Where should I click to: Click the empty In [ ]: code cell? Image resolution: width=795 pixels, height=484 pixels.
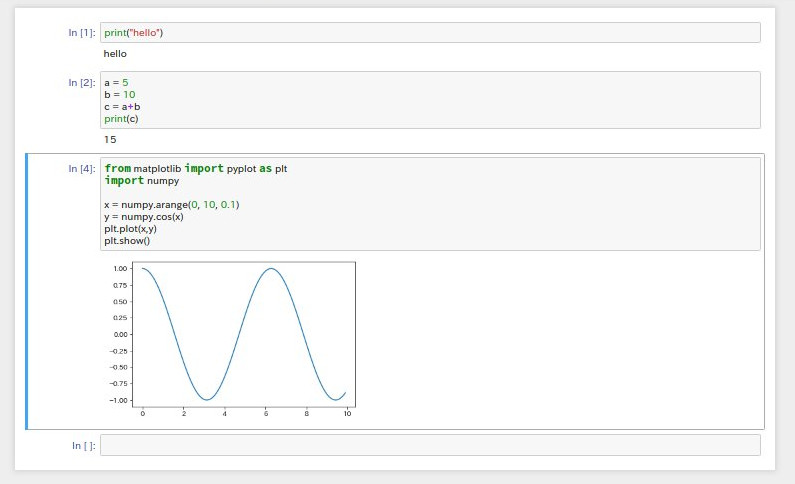click(430, 445)
